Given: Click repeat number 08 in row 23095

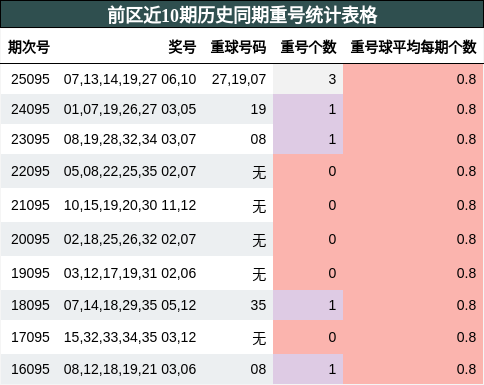Looking at the screenshot, I should (x=258, y=139).
